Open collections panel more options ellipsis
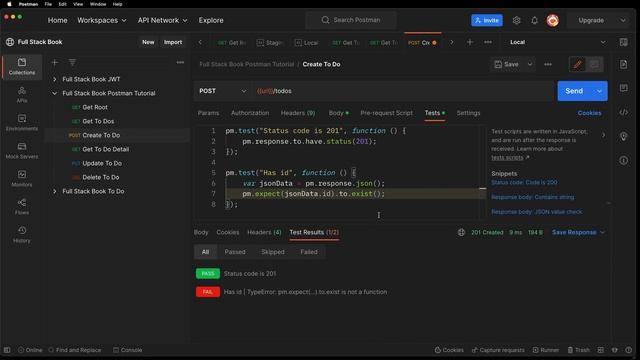The image size is (640, 360). click(180, 62)
